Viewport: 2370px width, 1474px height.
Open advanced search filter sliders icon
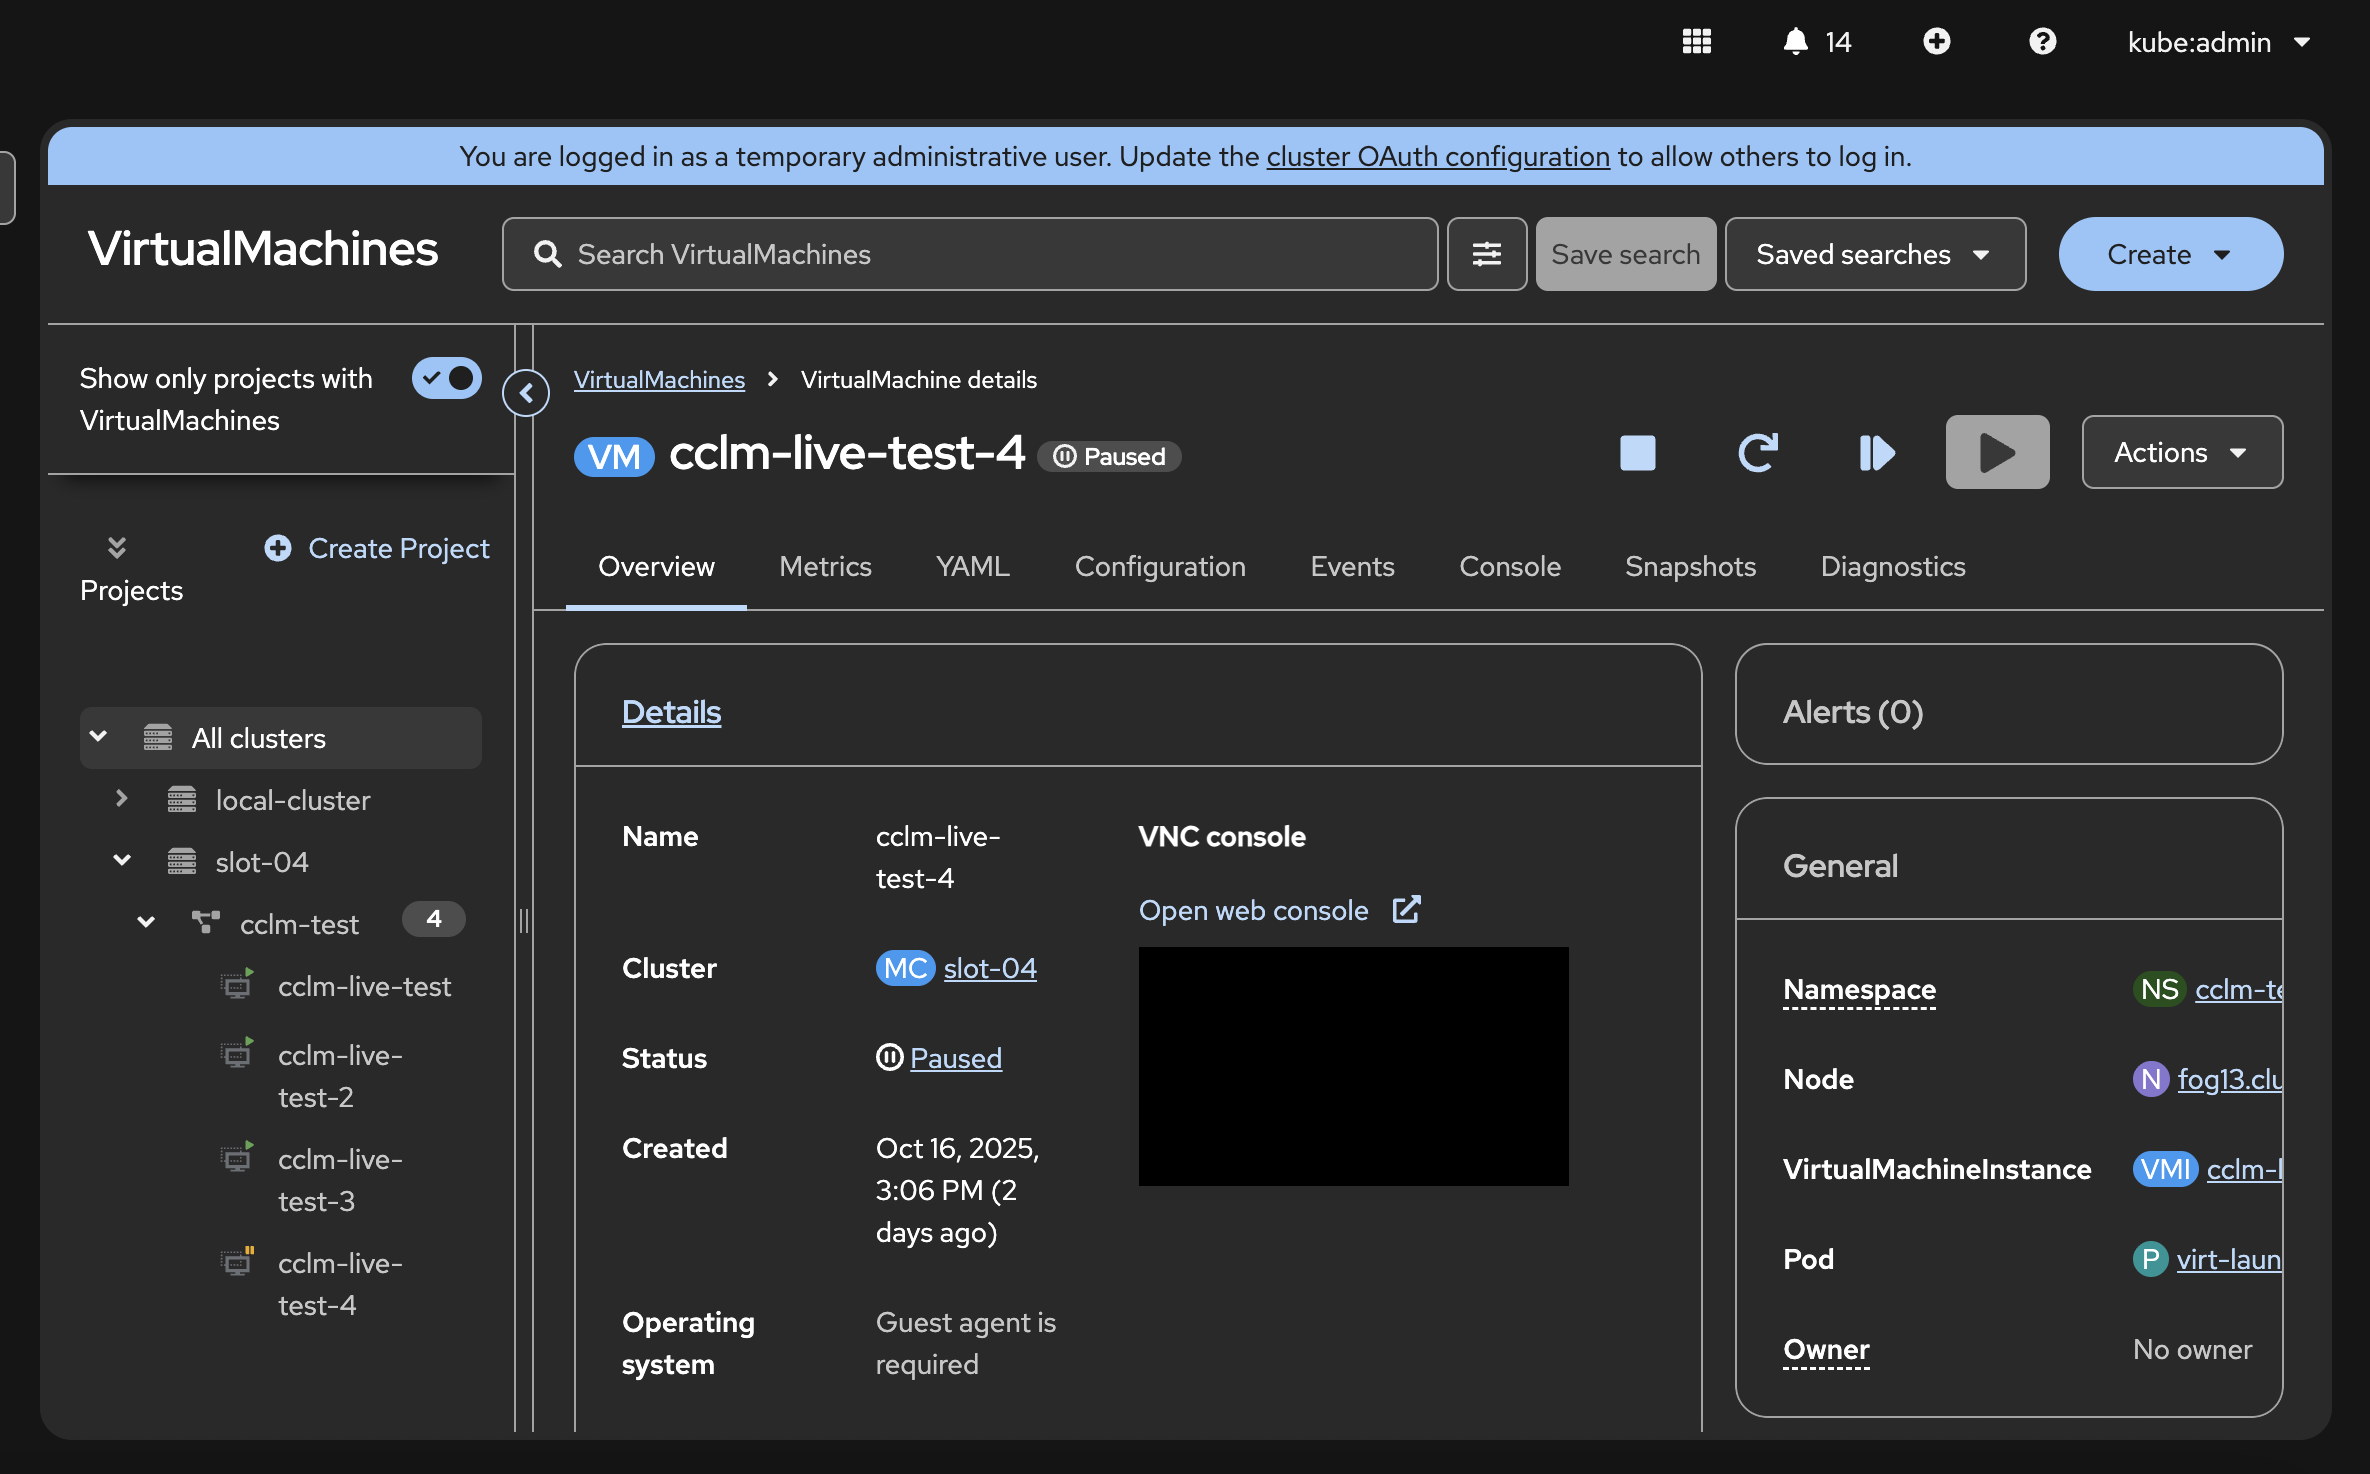pyautogui.click(x=1486, y=254)
